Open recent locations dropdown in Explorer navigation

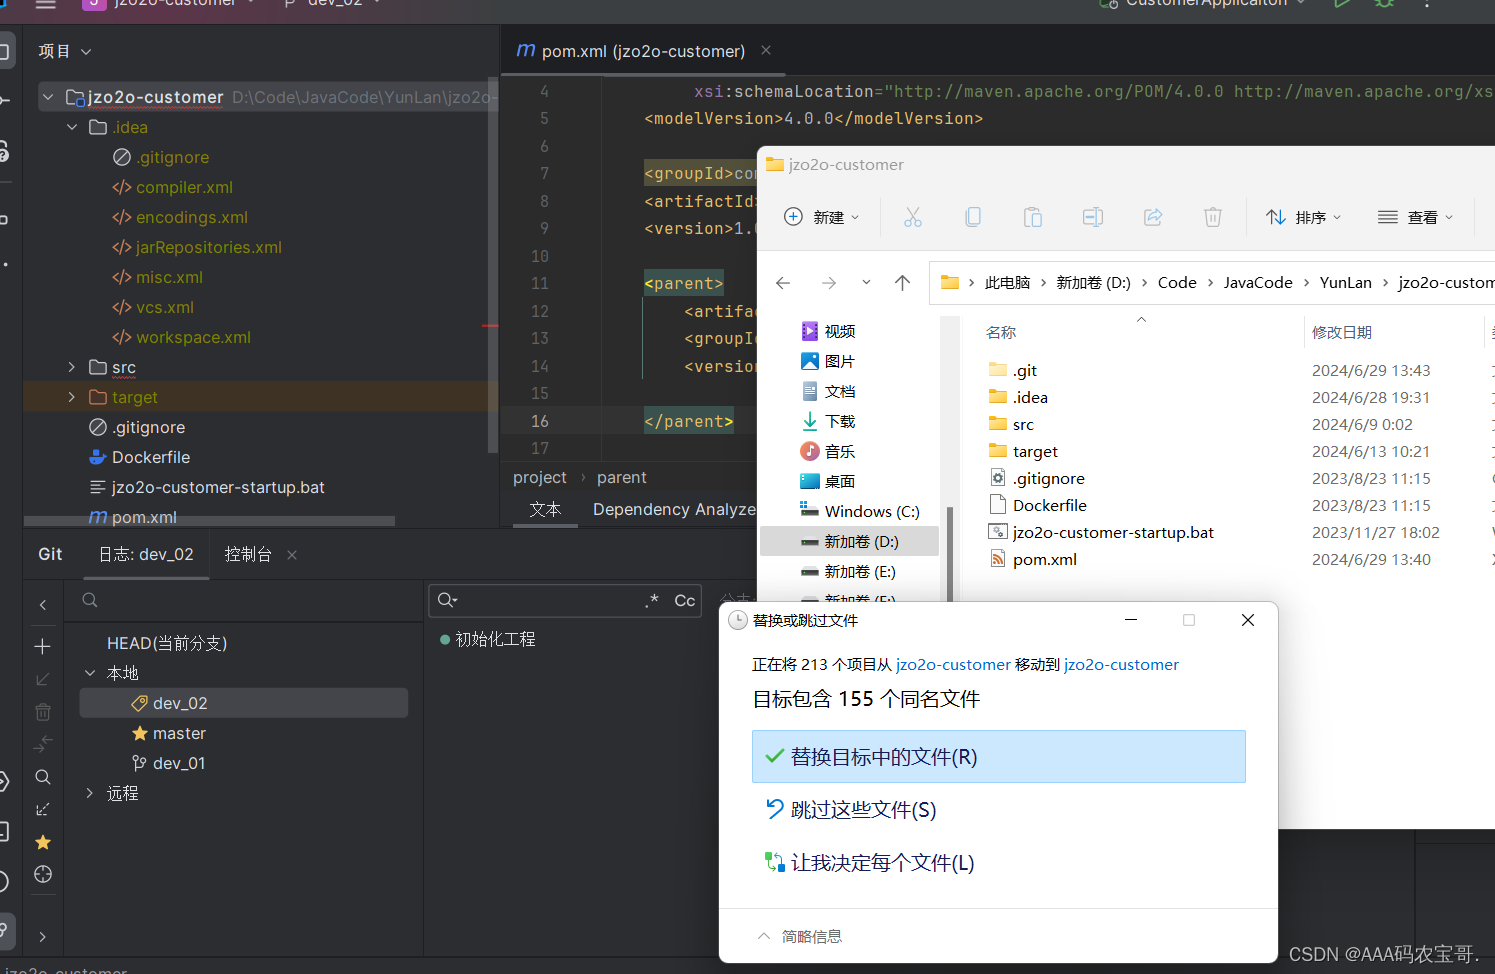(x=866, y=283)
